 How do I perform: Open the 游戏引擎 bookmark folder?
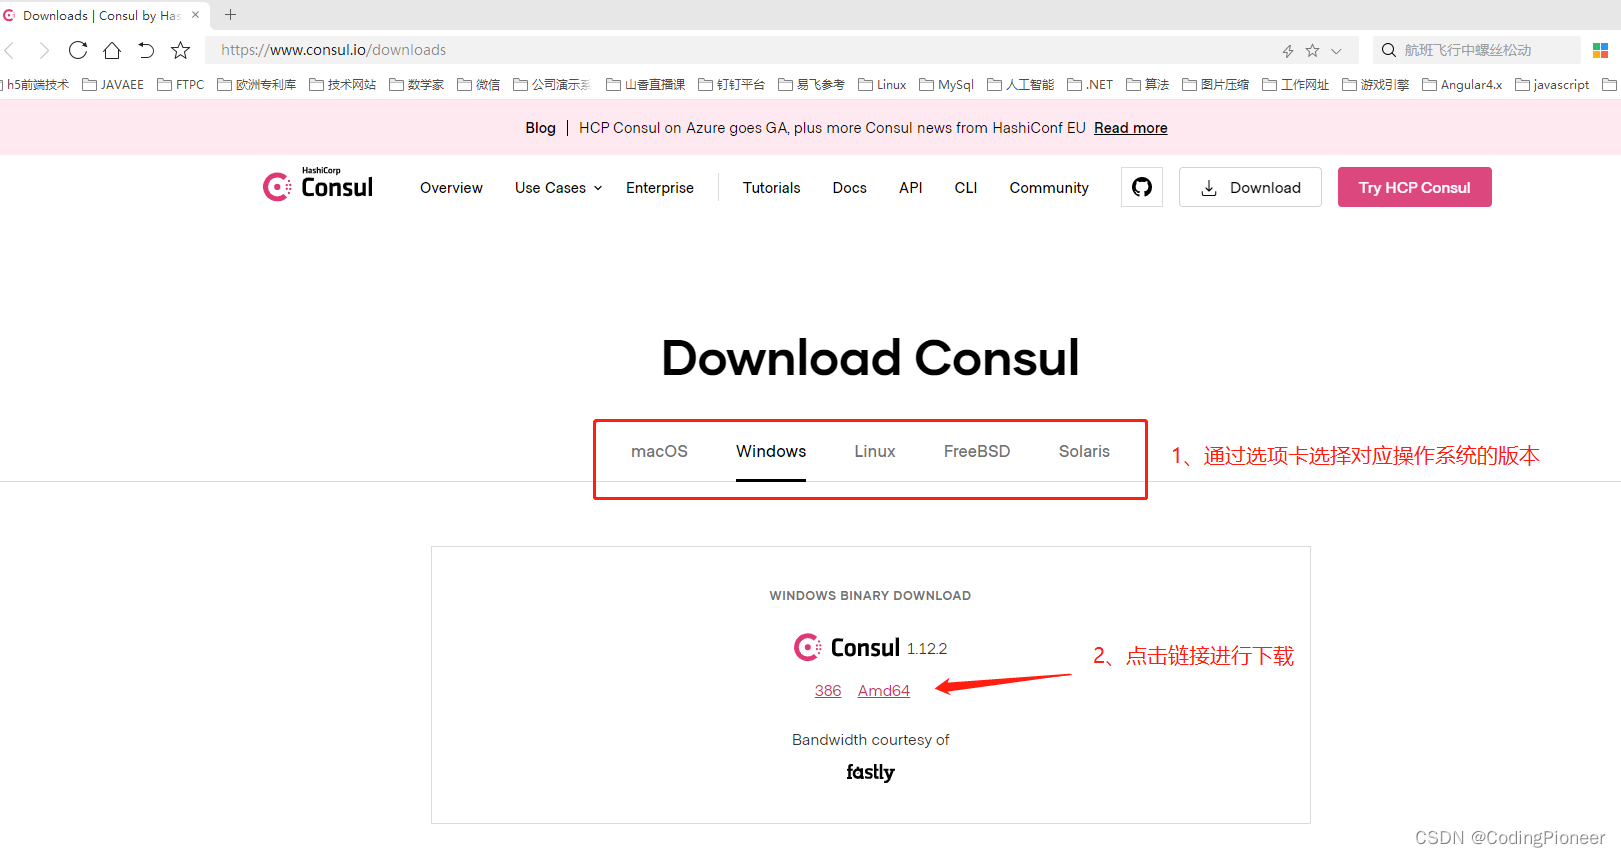(x=1376, y=85)
